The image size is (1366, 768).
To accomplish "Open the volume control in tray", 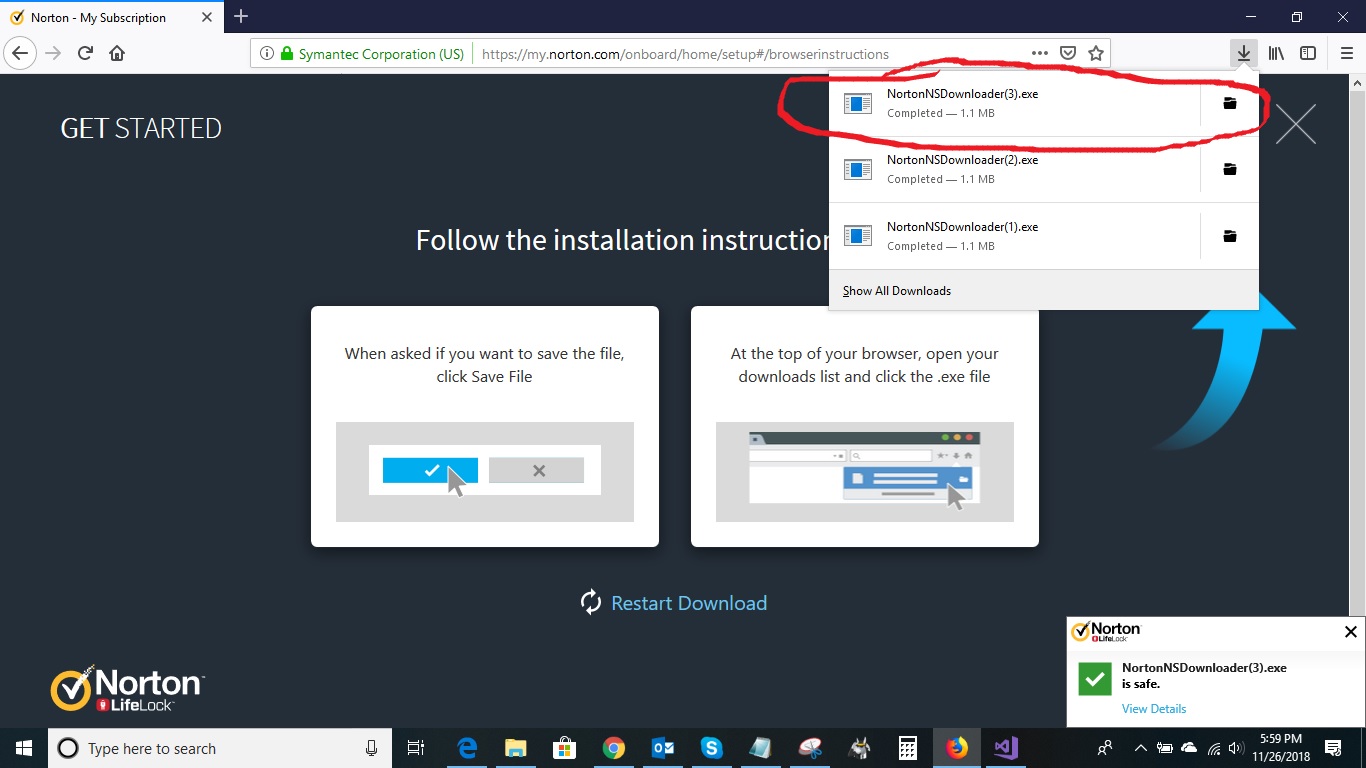I will click(1237, 748).
